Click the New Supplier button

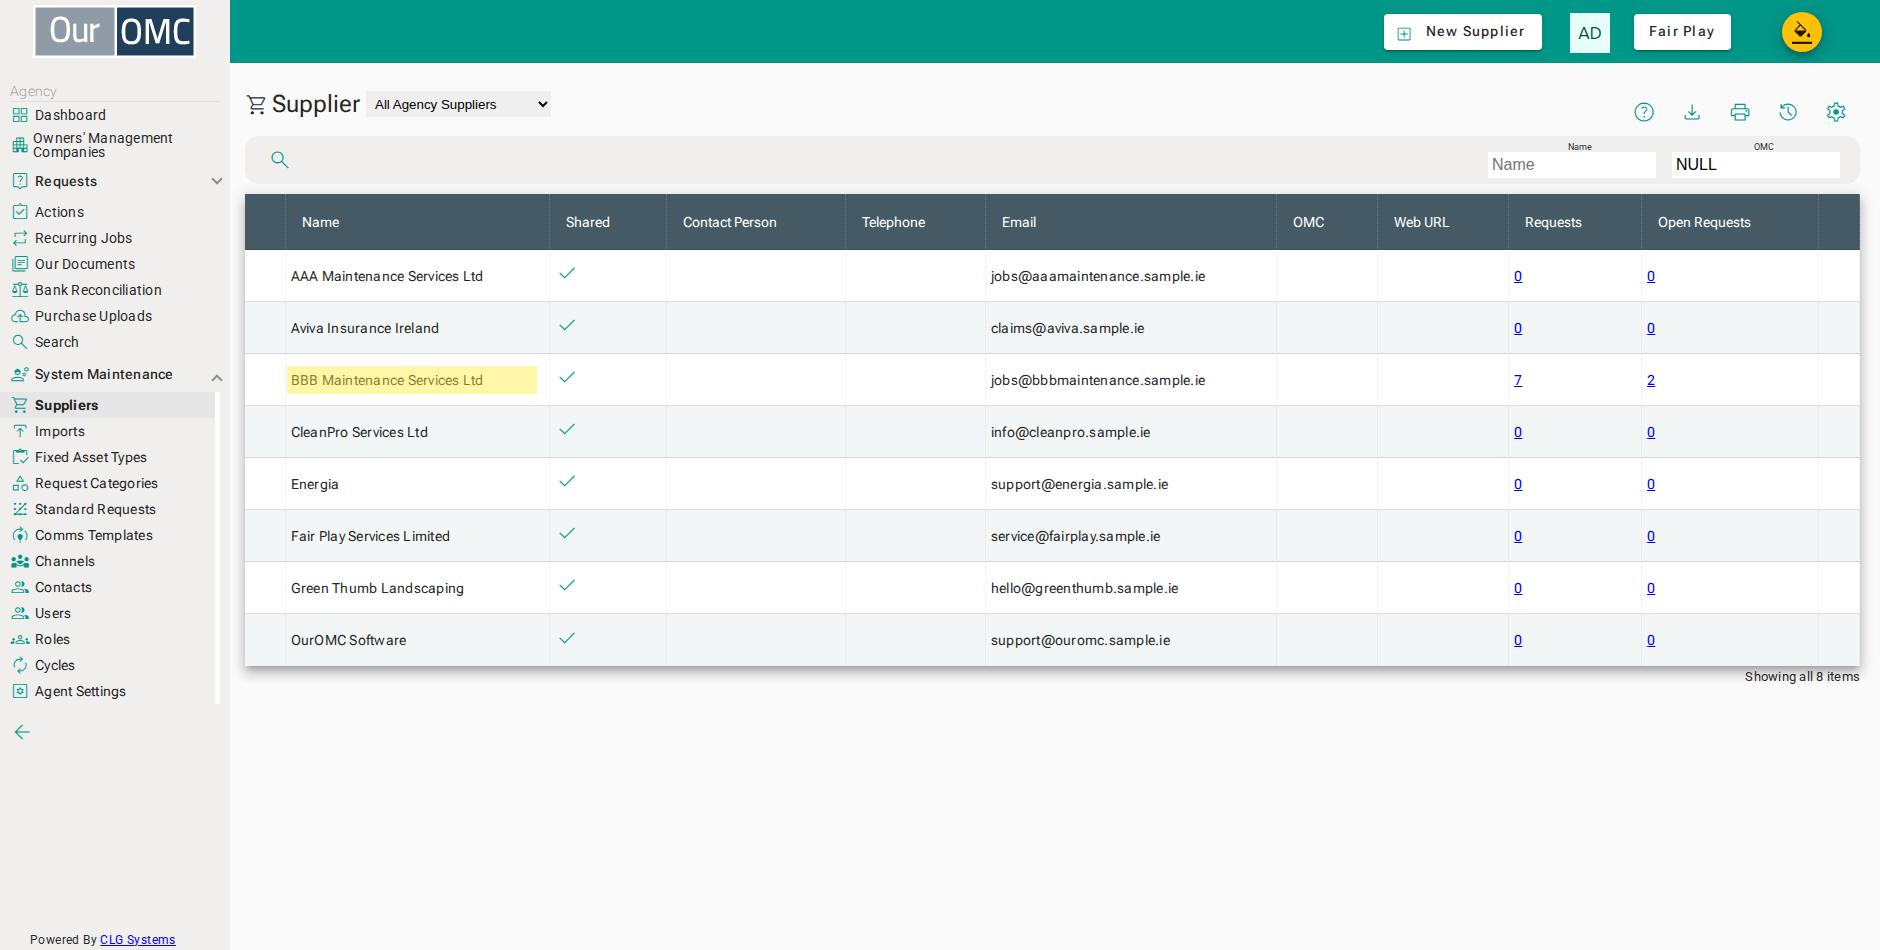(1463, 32)
